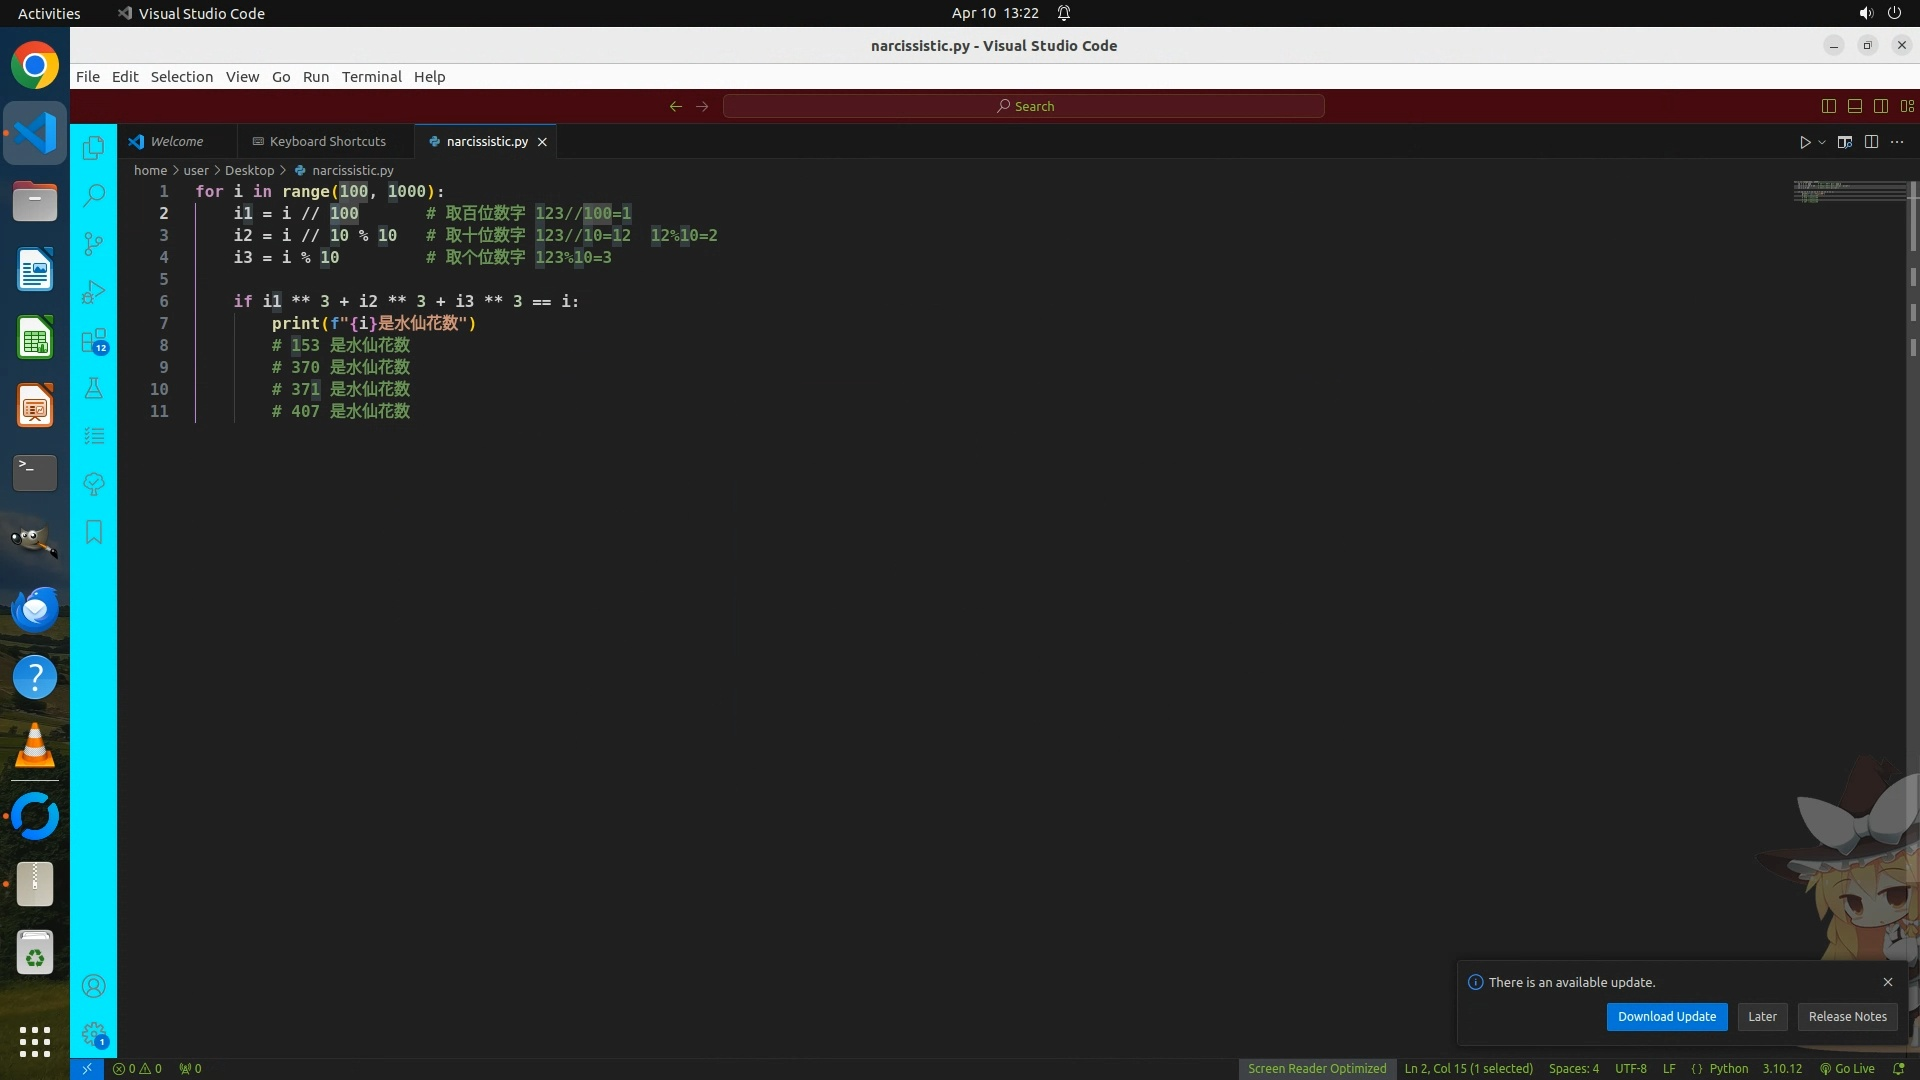Click the Download Update button
The width and height of the screenshot is (1920, 1080).
click(x=1666, y=1016)
